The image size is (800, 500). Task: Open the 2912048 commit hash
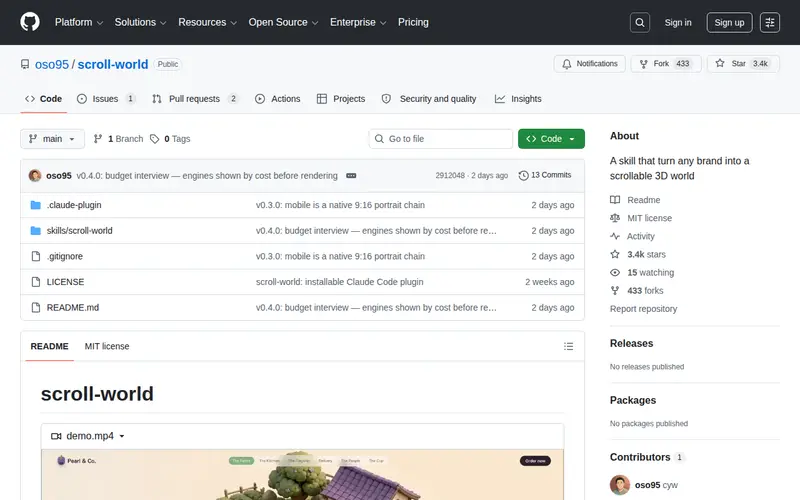450,175
